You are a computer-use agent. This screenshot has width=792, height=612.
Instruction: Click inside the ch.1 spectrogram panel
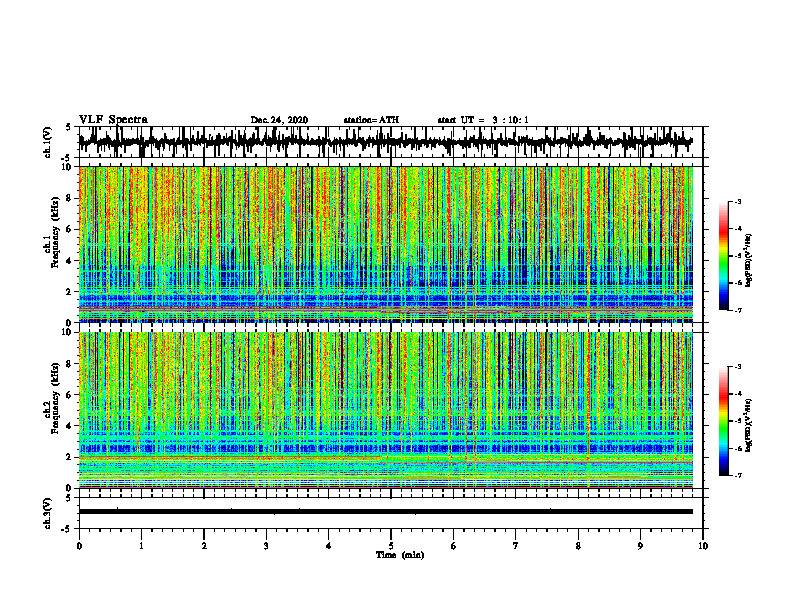point(385,244)
